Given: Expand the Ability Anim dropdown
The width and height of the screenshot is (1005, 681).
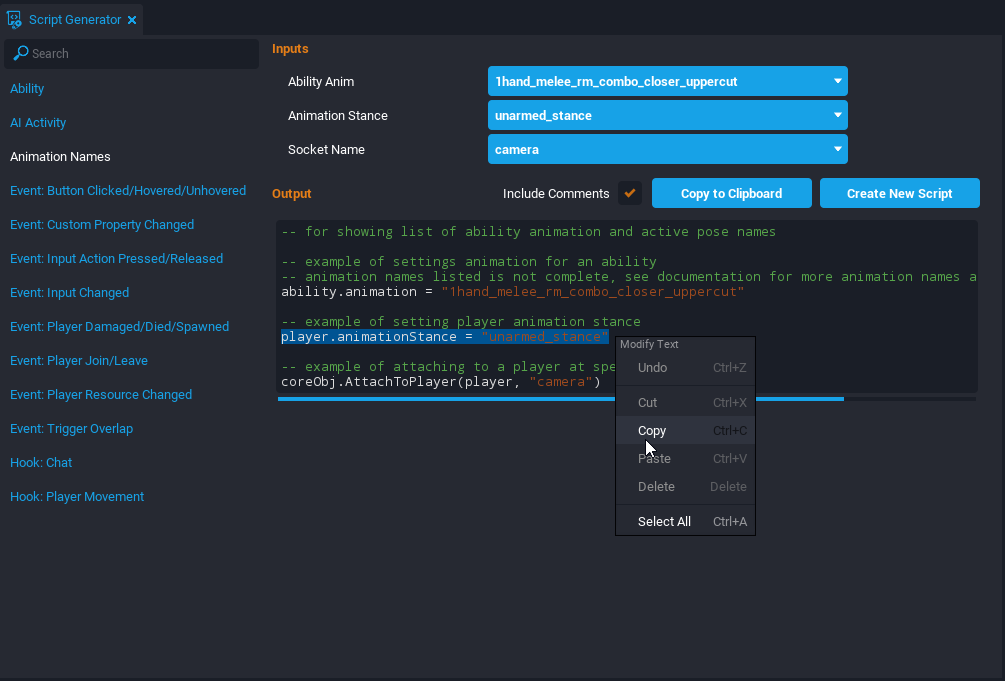Looking at the screenshot, I should point(667,81).
